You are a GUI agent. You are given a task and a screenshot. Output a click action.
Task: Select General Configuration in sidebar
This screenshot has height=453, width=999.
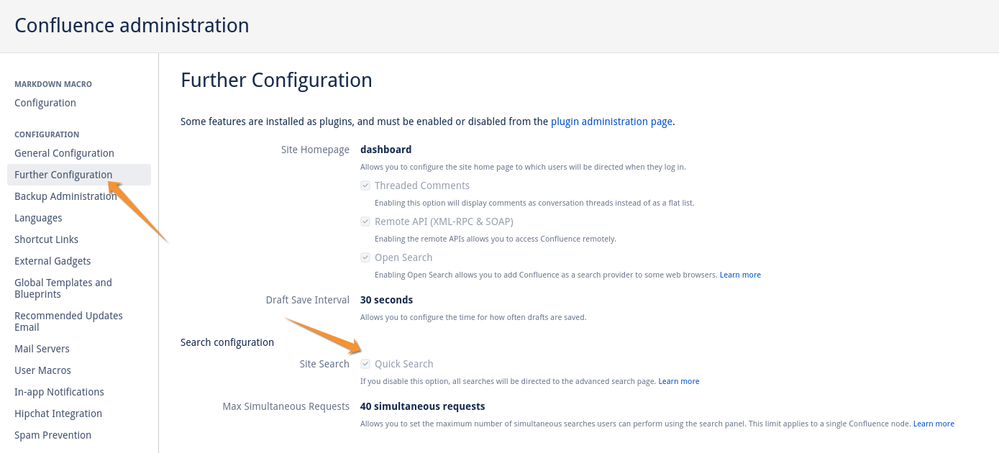[x=64, y=153]
